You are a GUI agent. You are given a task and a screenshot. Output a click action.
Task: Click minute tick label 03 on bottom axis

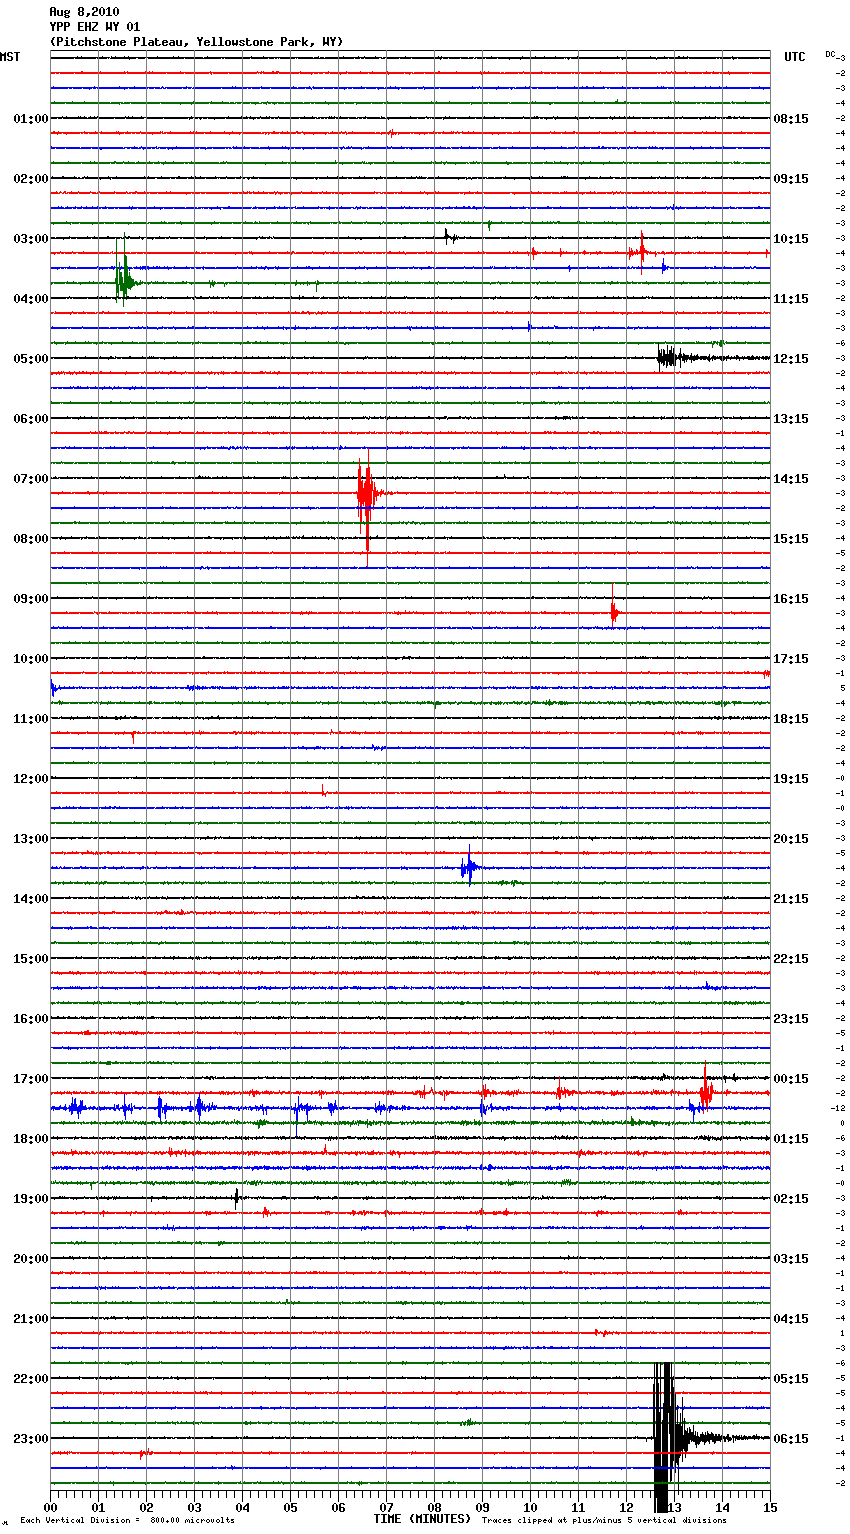[194, 1507]
